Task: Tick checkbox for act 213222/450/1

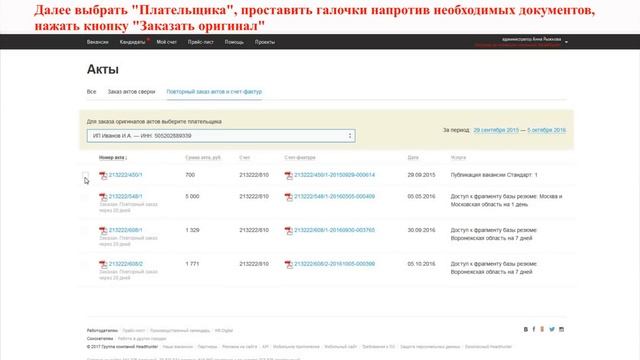Action: (85, 175)
